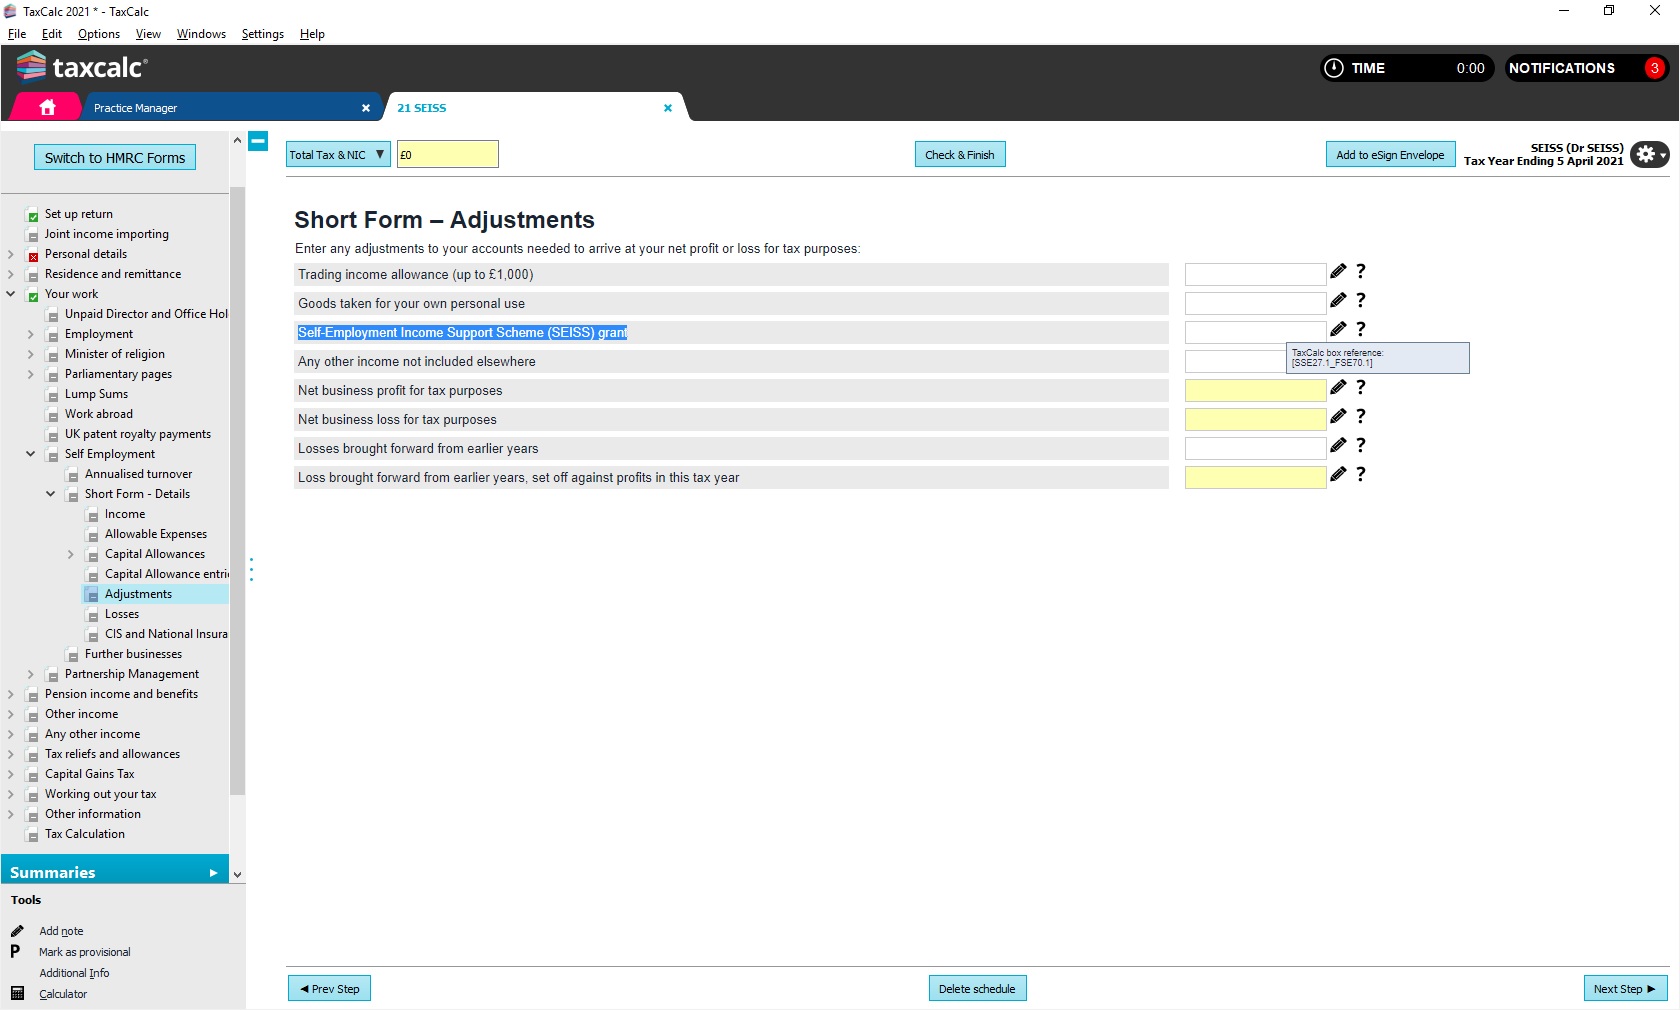Screen dimensions: 1680x1010
Task: Open the settings gear dropdown
Action: [x=1649, y=154]
